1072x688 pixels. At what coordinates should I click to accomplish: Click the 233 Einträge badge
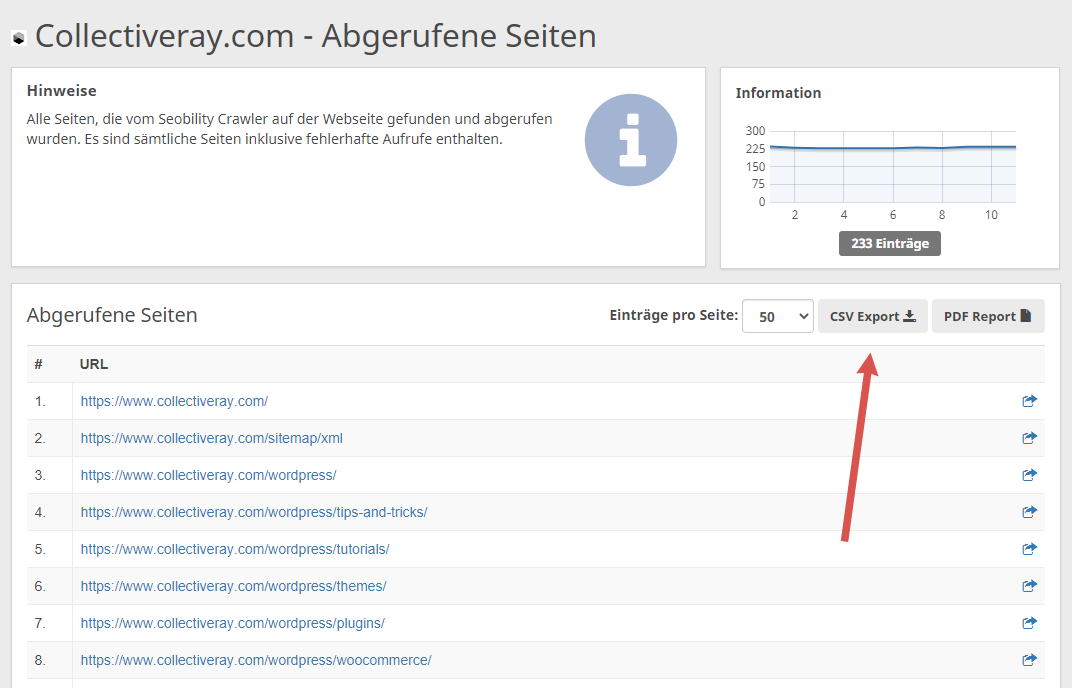point(889,243)
